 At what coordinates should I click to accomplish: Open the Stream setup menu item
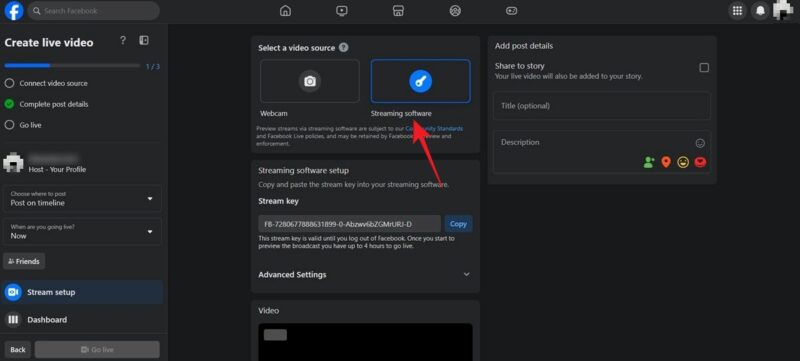click(x=82, y=292)
